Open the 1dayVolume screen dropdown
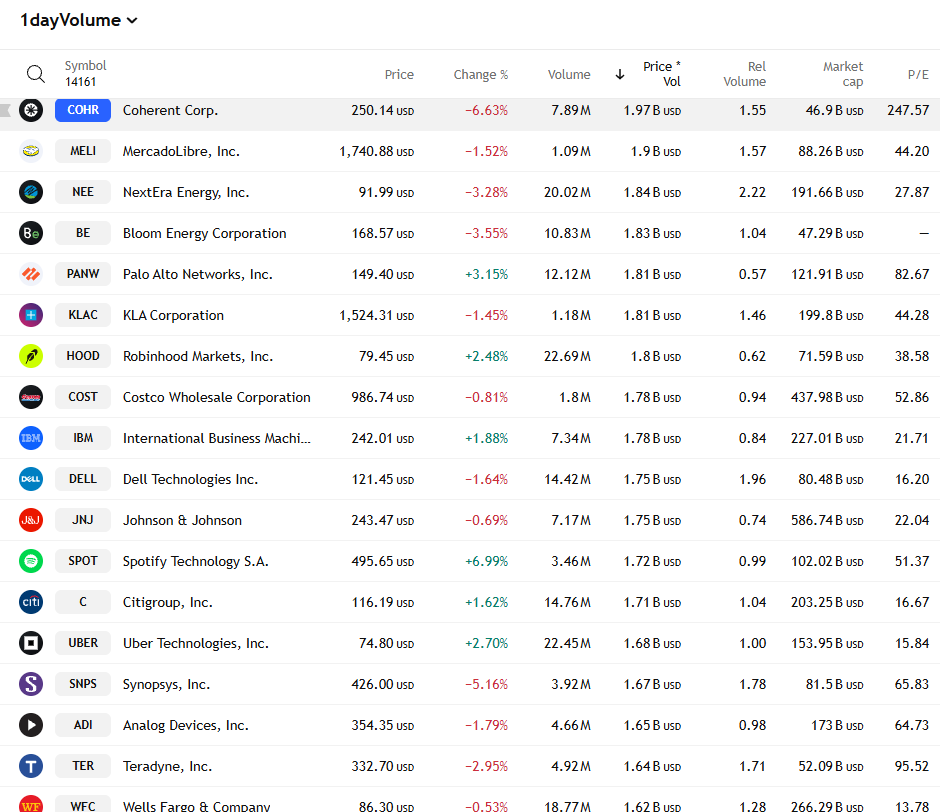940x812 pixels. tap(79, 20)
